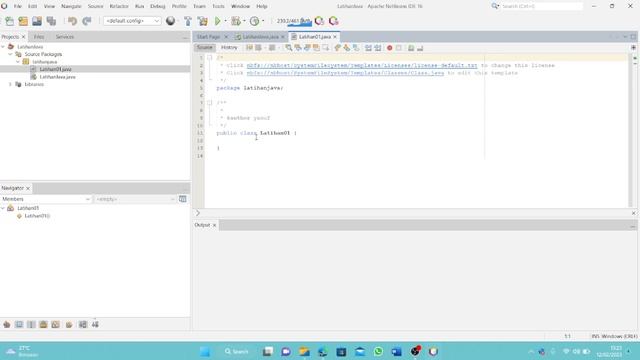This screenshot has height=360, width=640.
Task: Click the globe browser icon in toolbar
Action: point(171,21)
